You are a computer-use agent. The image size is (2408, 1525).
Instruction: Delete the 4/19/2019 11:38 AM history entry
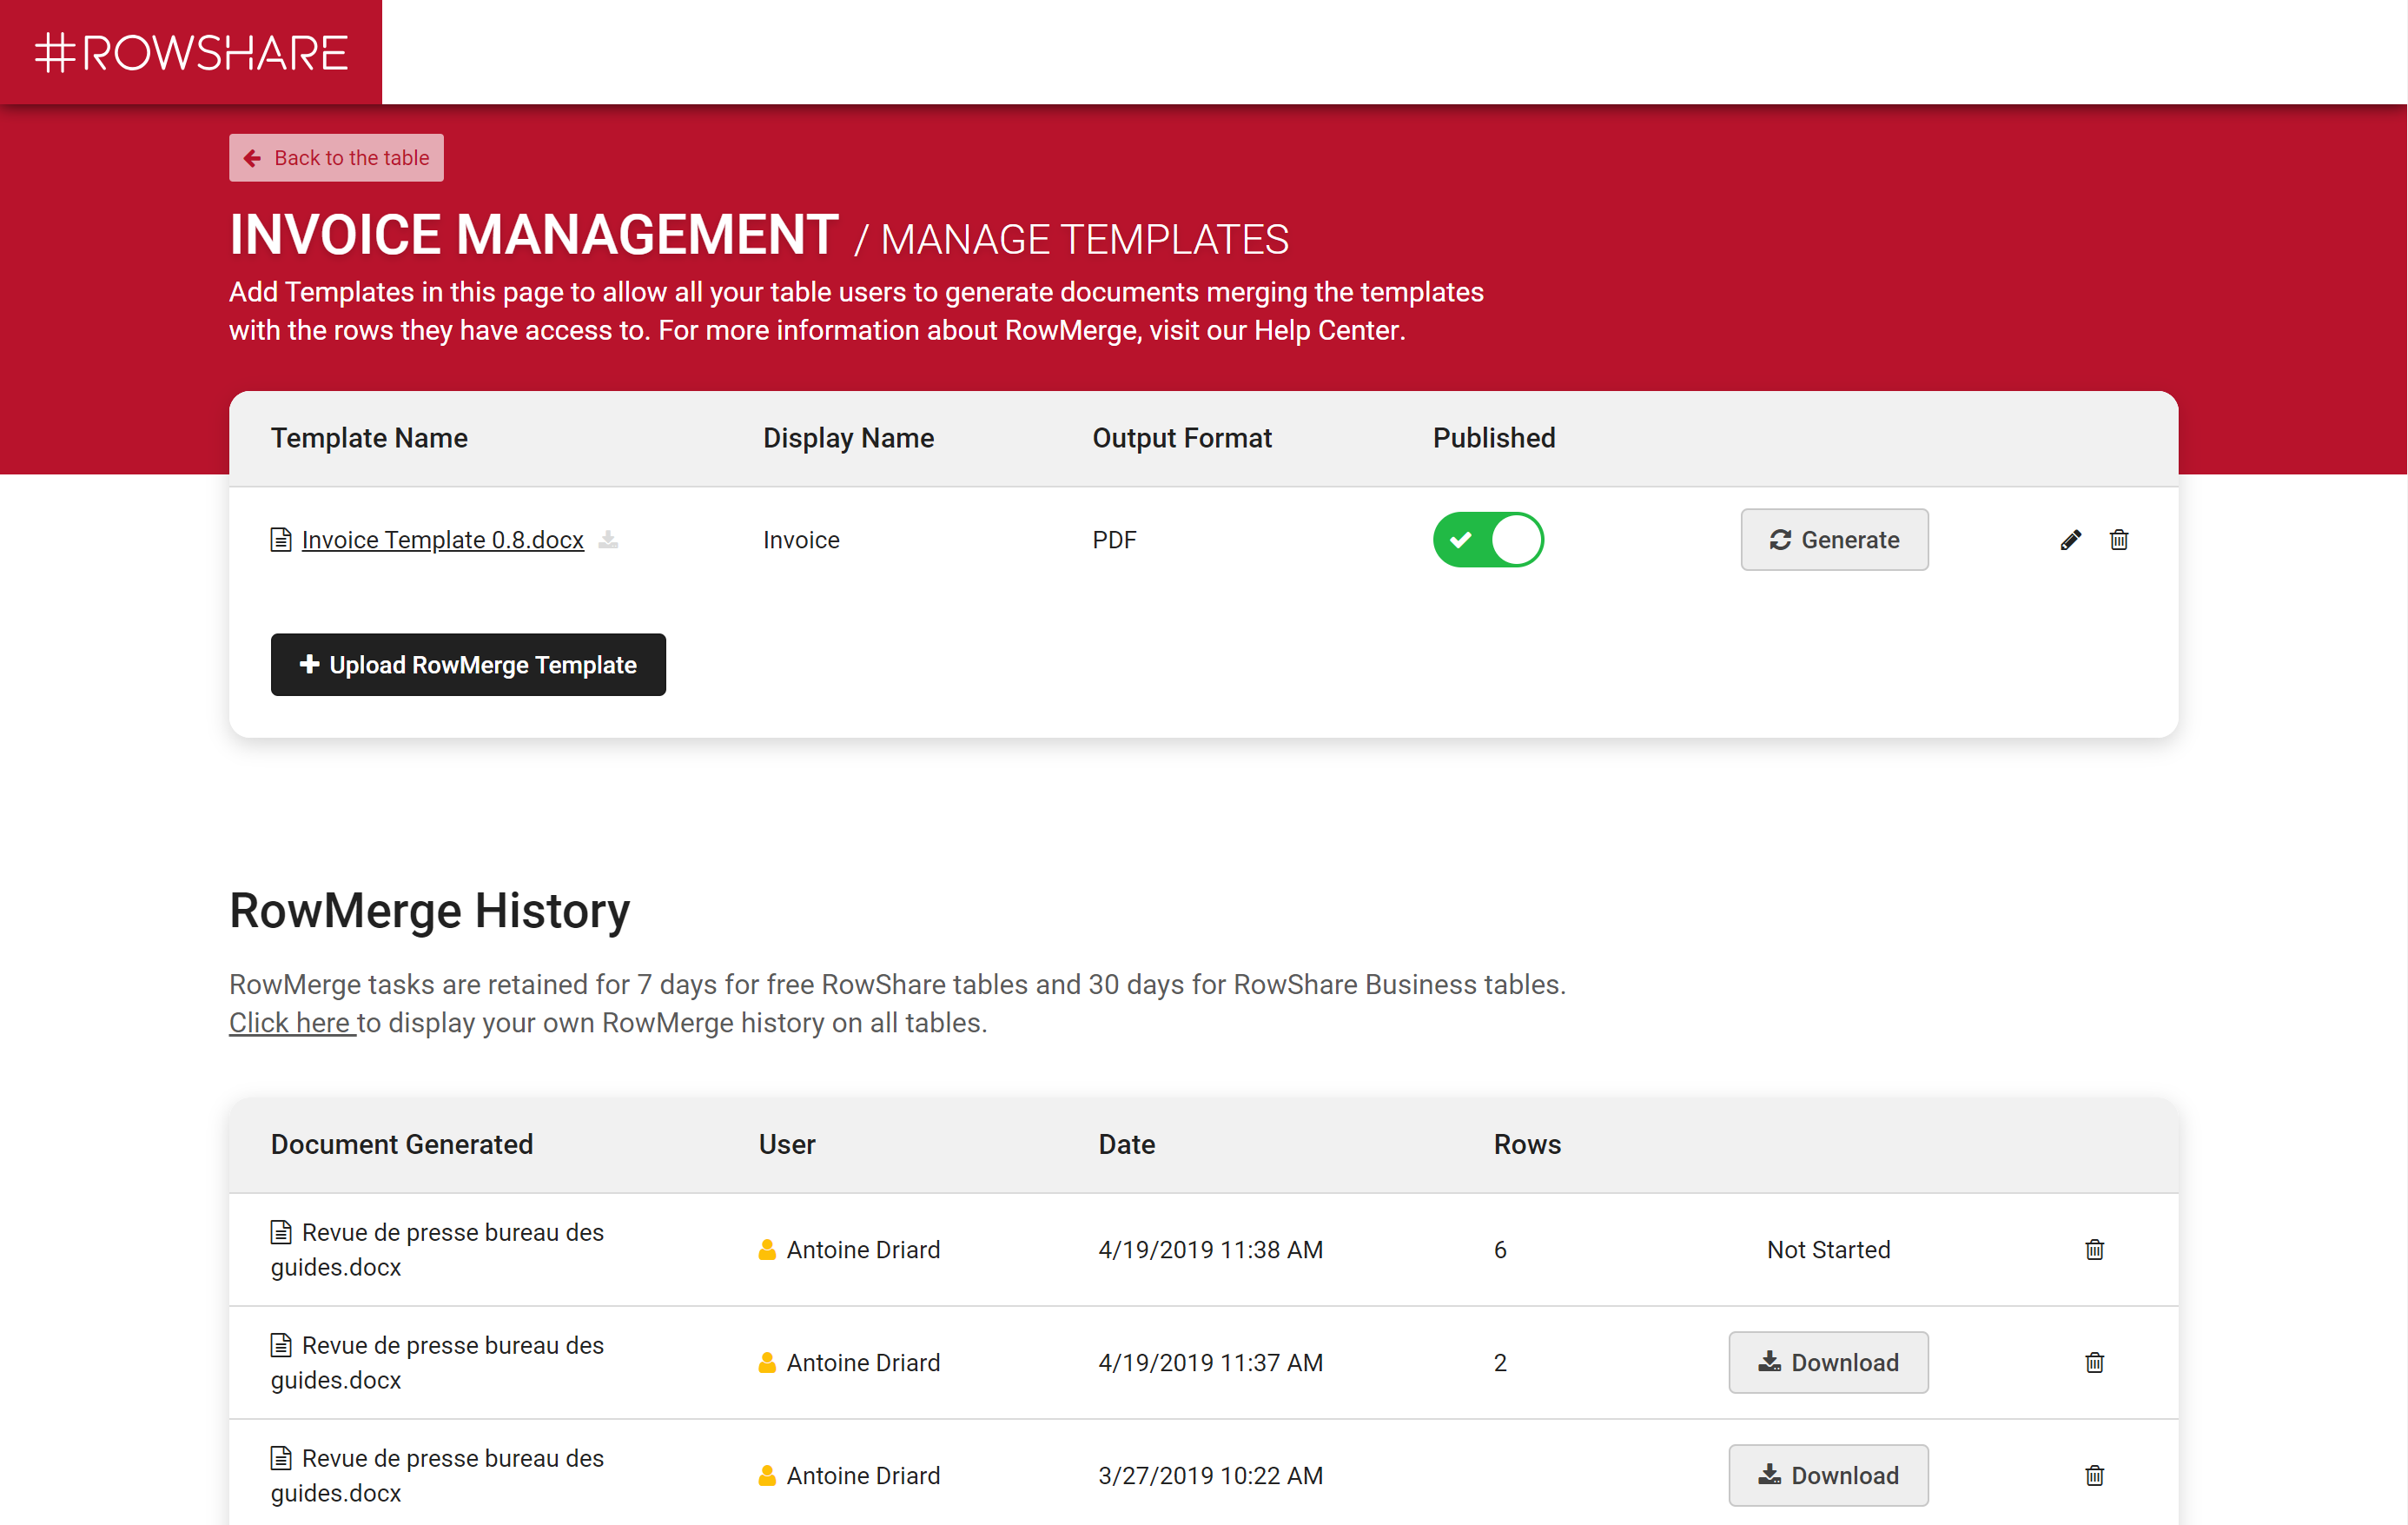[x=2095, y=1250]
